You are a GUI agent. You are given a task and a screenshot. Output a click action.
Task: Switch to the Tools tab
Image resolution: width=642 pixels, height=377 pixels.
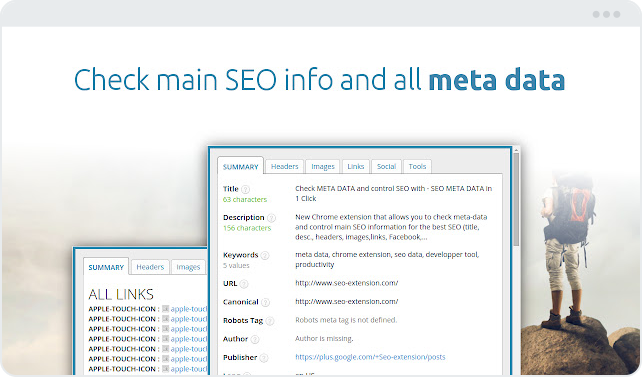click(x=417, y=166)
